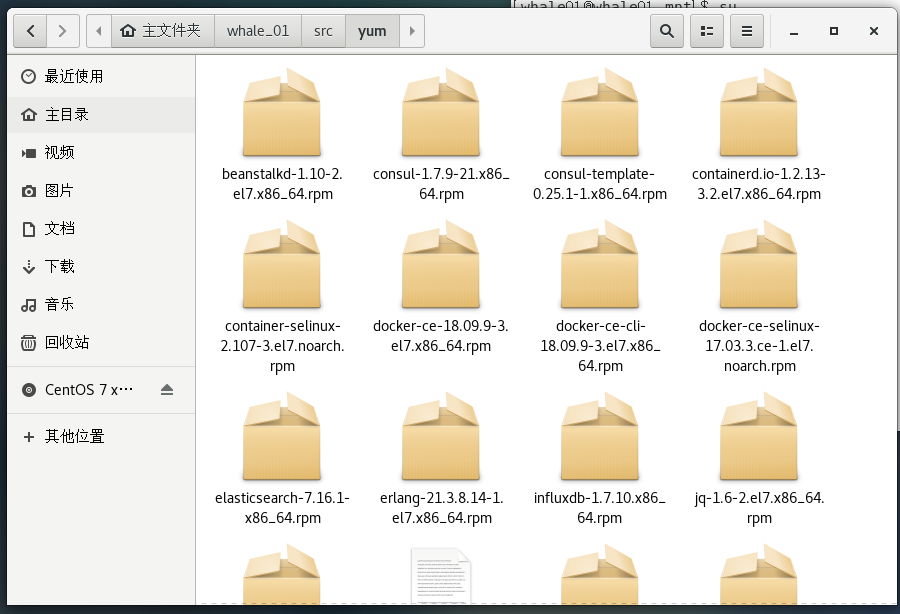900x614 pixels.
Task: Minimize the file manager window
Action: point(794,32)
